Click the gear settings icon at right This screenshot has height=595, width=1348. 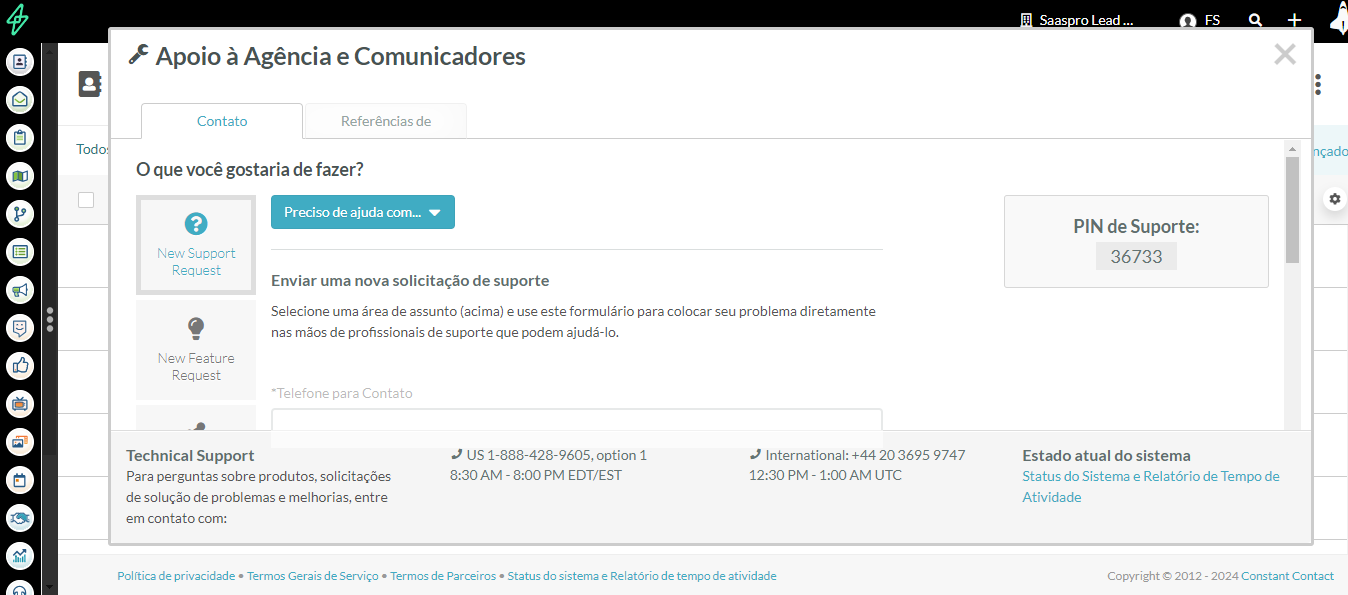[1334, 199]
